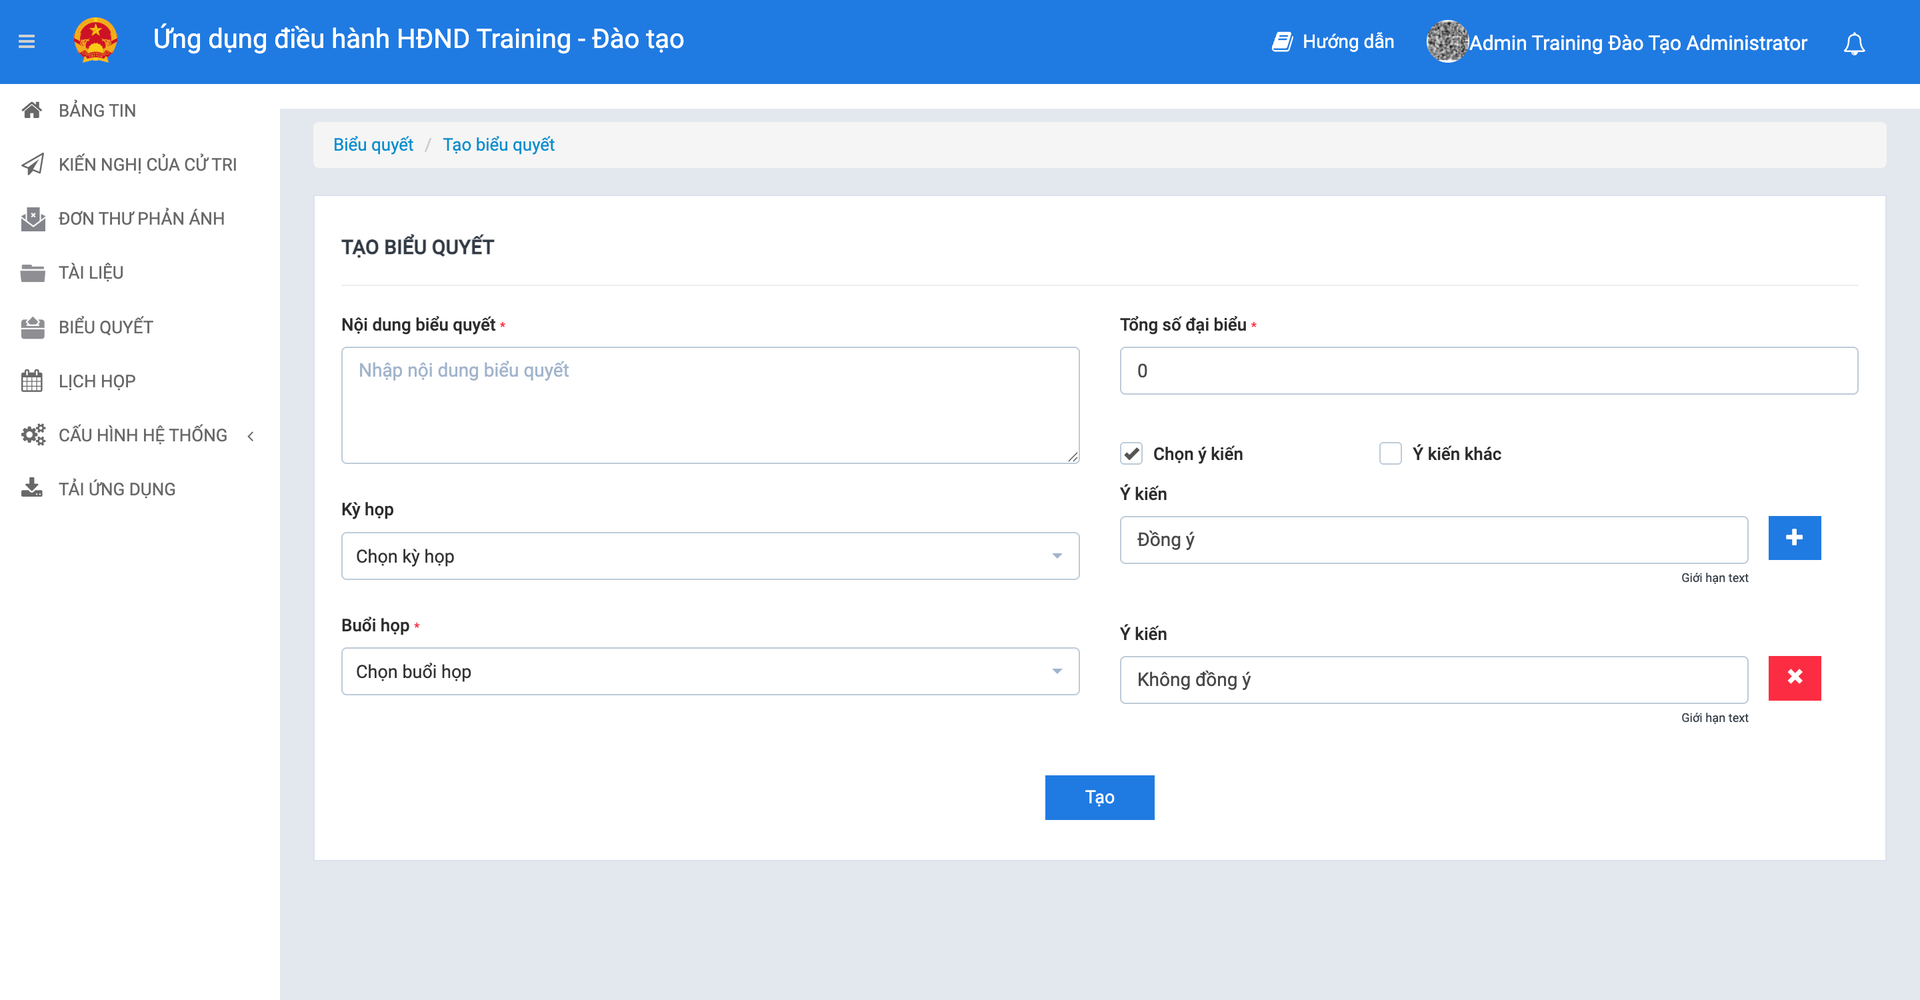Open the 'Hướng dẫn' guide link

(1334, 42)
